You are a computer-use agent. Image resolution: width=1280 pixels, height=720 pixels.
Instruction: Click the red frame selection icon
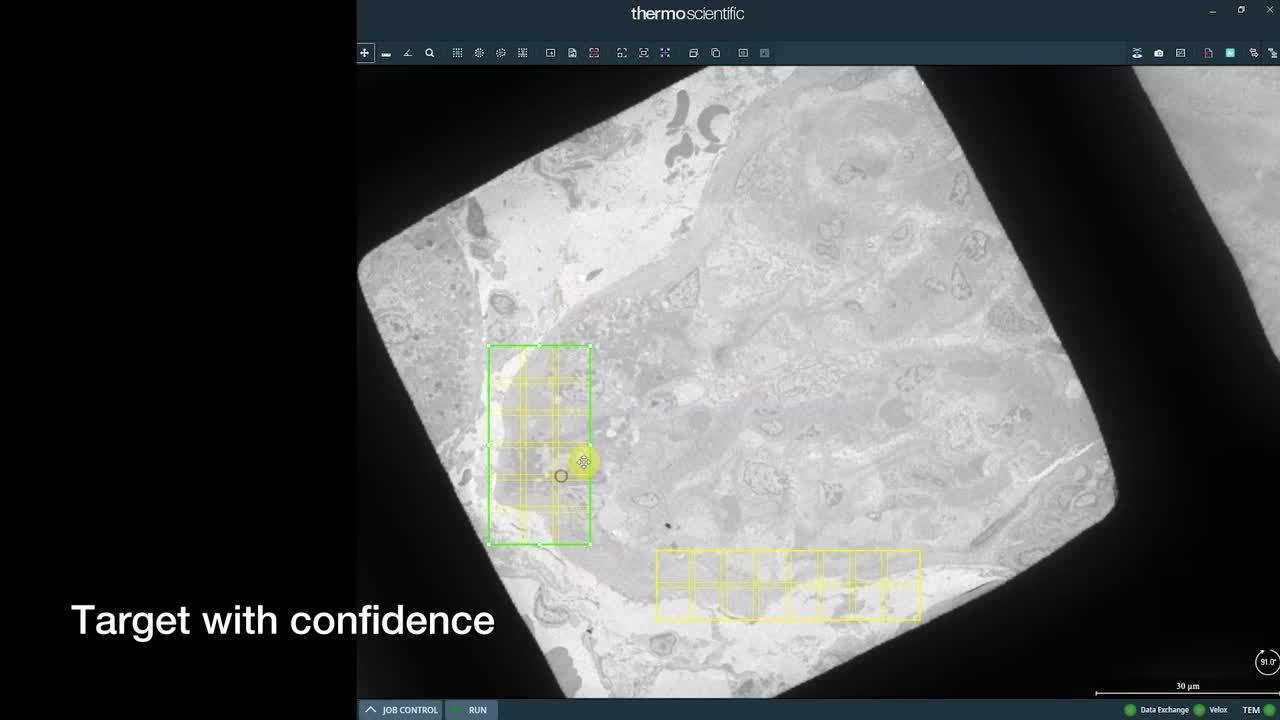pyautogui.click(x=594, y=53)
